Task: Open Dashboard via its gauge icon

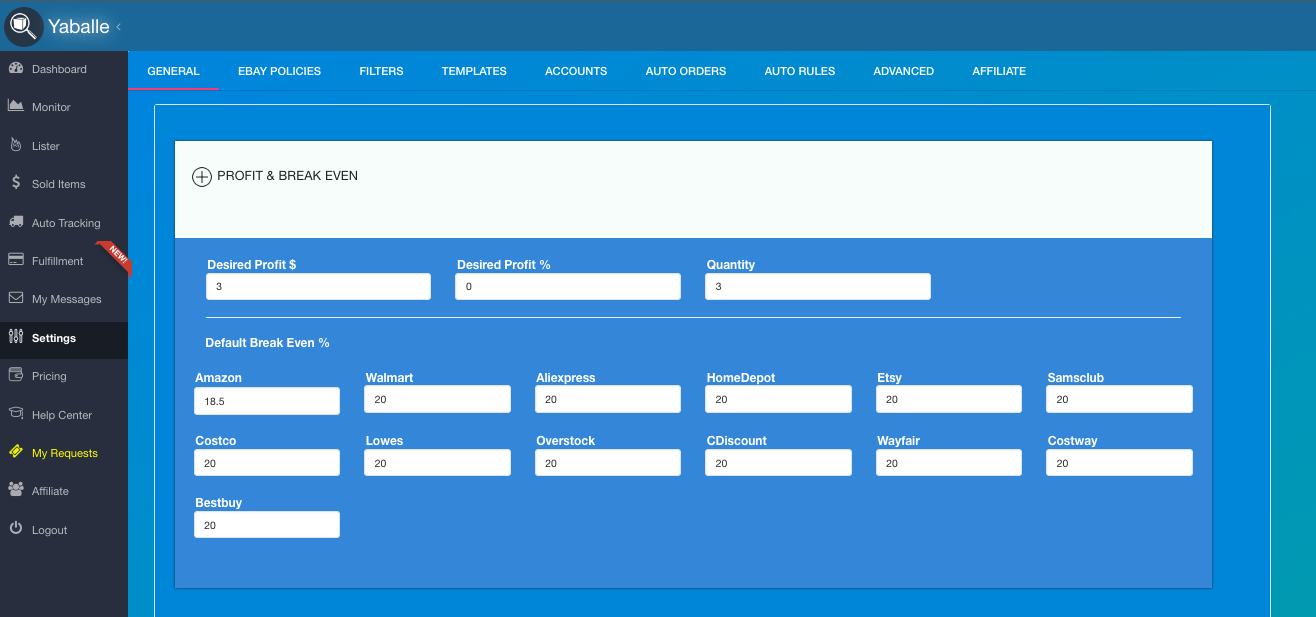Action: [x=15, y=69]
